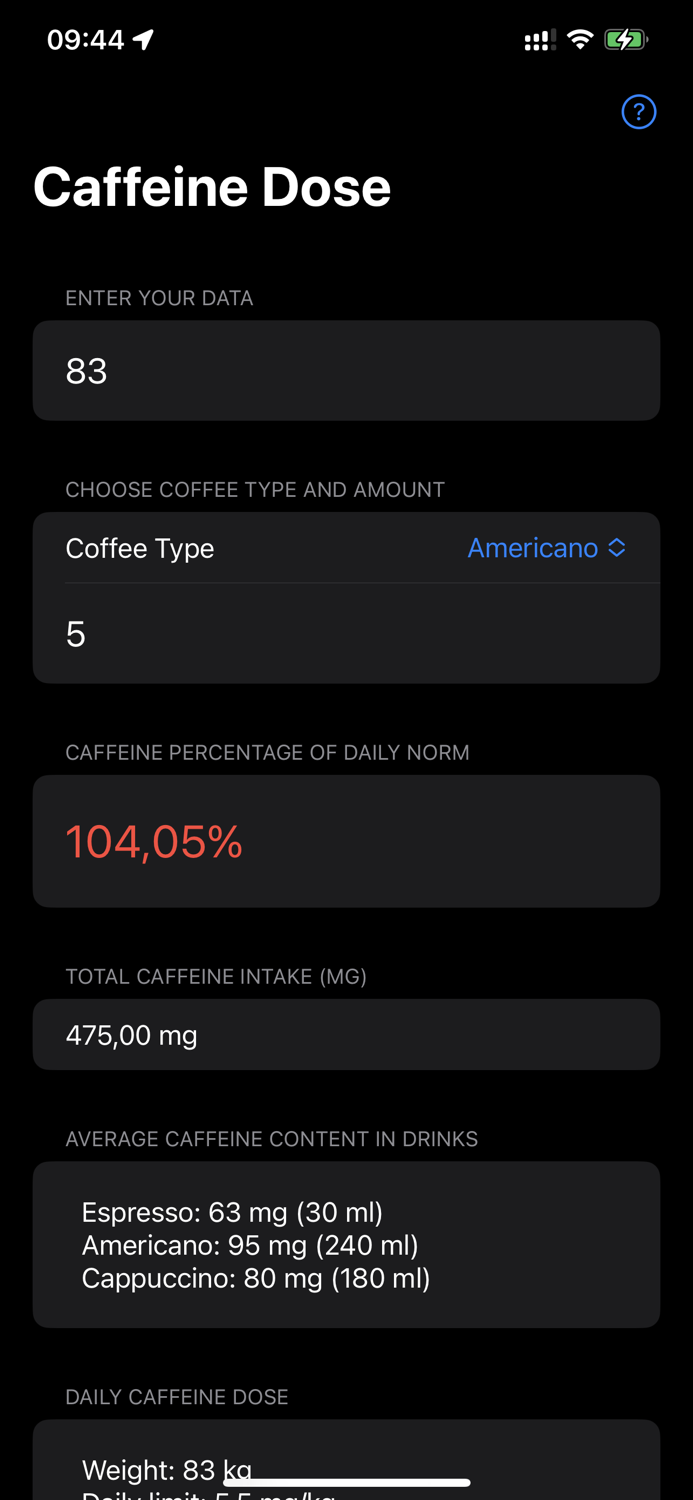Tap the location arrow icon in status bar
693x1500 pixels.
143,37
